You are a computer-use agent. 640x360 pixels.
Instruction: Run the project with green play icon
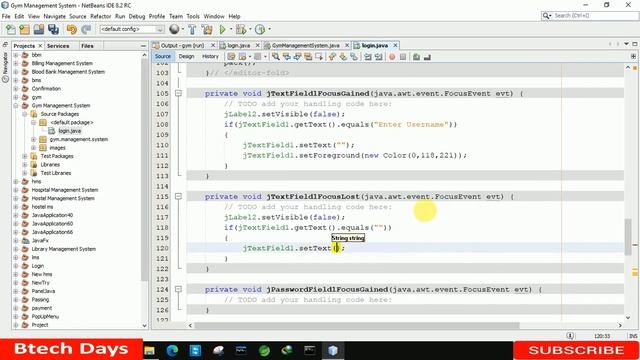coord(222,29)
